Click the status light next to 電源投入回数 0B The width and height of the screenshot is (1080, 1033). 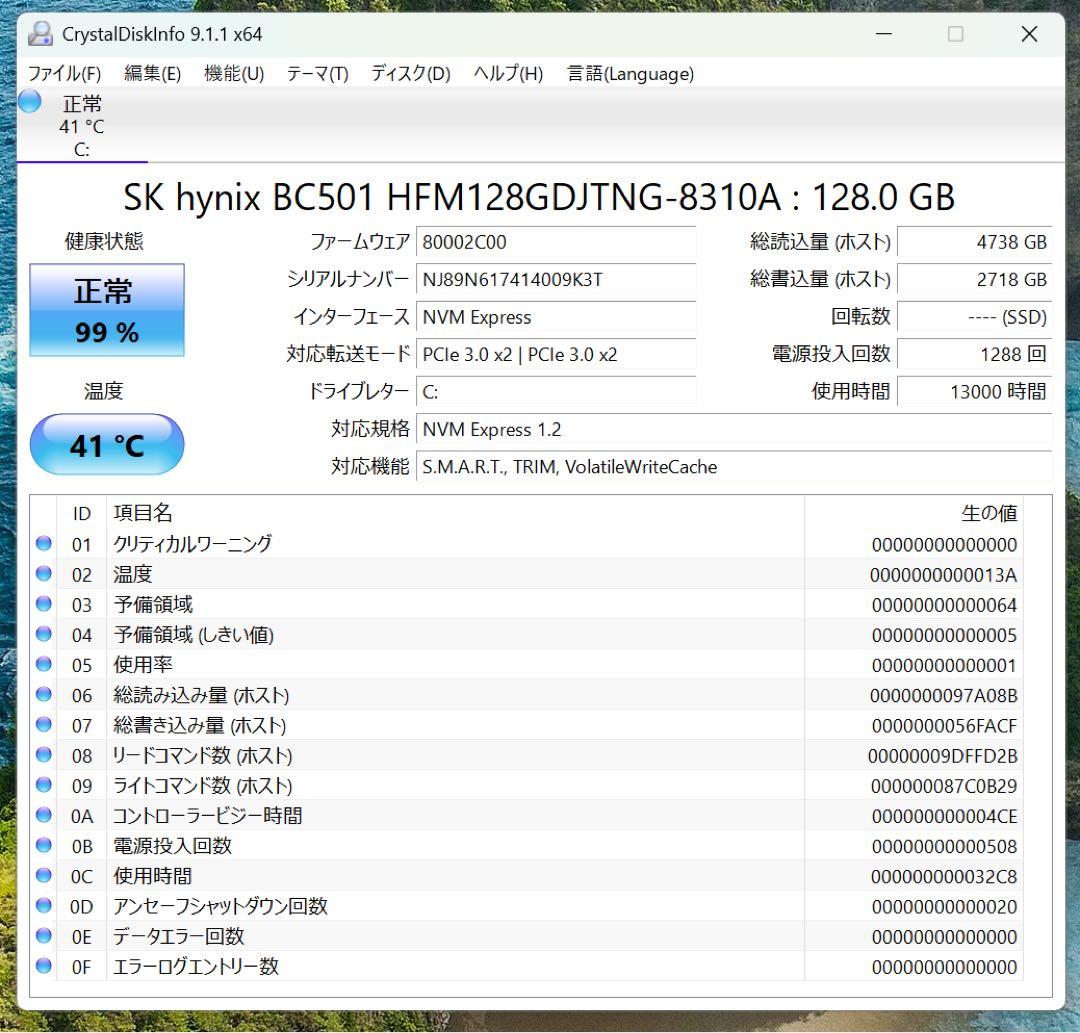[x=43, y=846]
